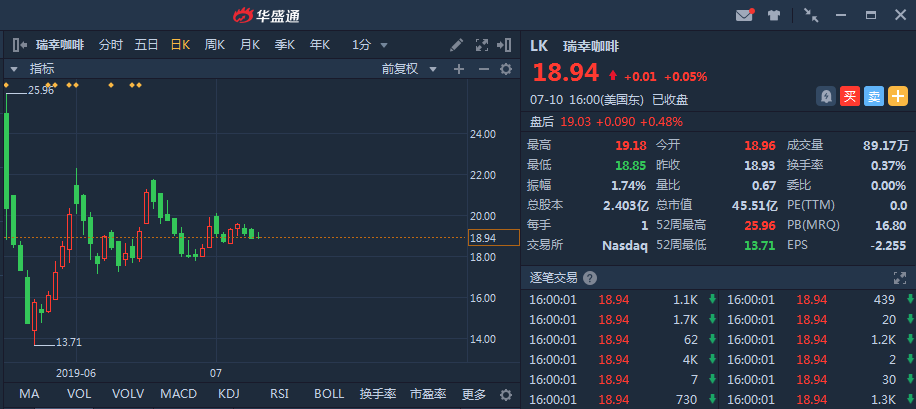Click the blue 卖 sell button
The image size is (916, 409).
click(x=874, y=96)
